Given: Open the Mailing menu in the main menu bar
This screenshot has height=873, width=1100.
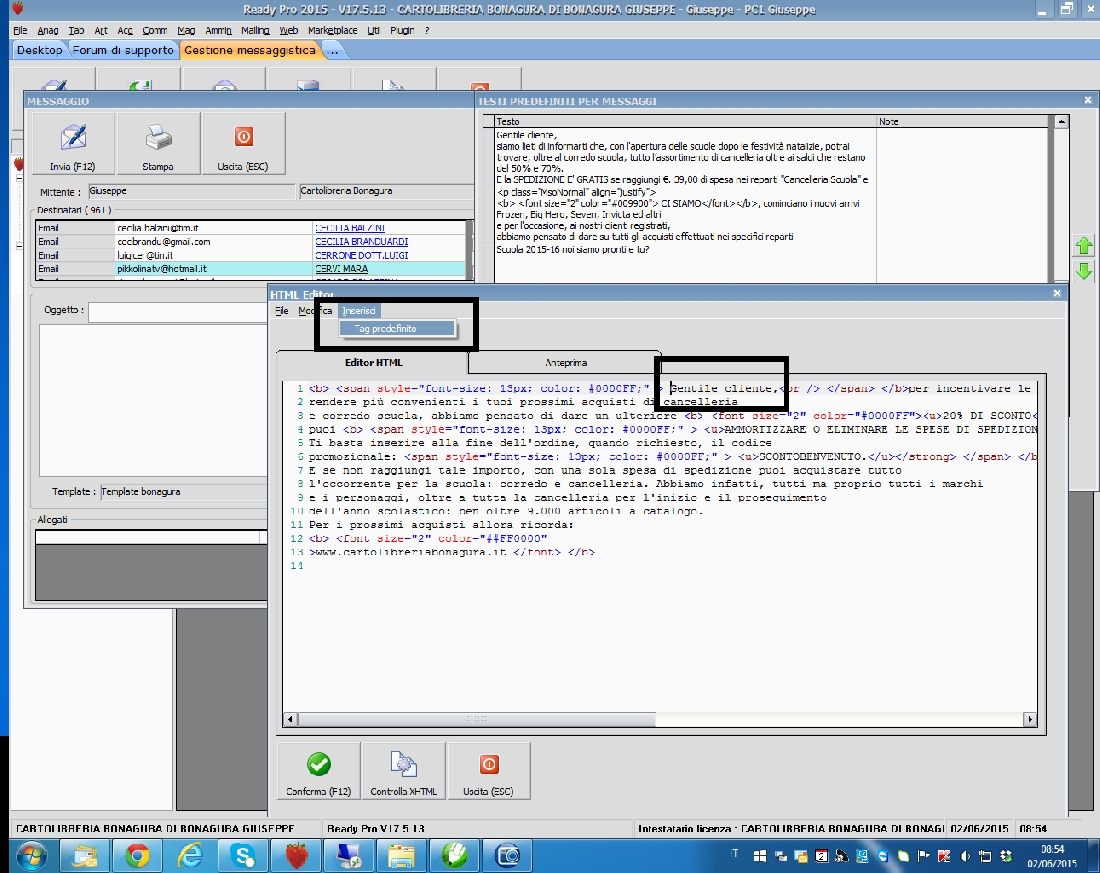Looking at the screenshot, I should coord(255,31).
